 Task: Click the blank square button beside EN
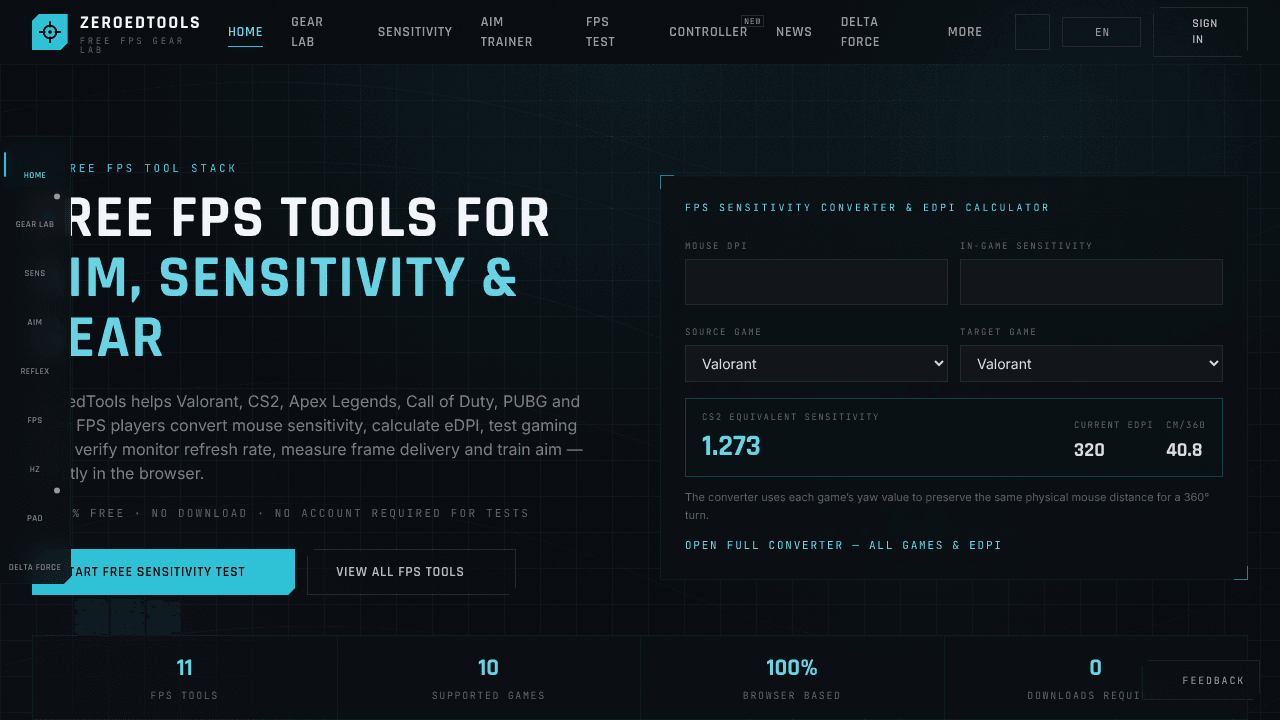[x=1032, y=32]
